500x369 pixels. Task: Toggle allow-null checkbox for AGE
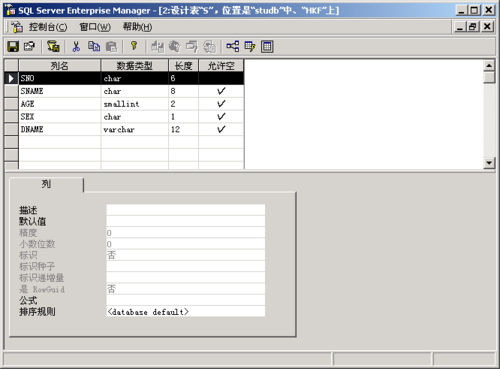pos(221,104)
